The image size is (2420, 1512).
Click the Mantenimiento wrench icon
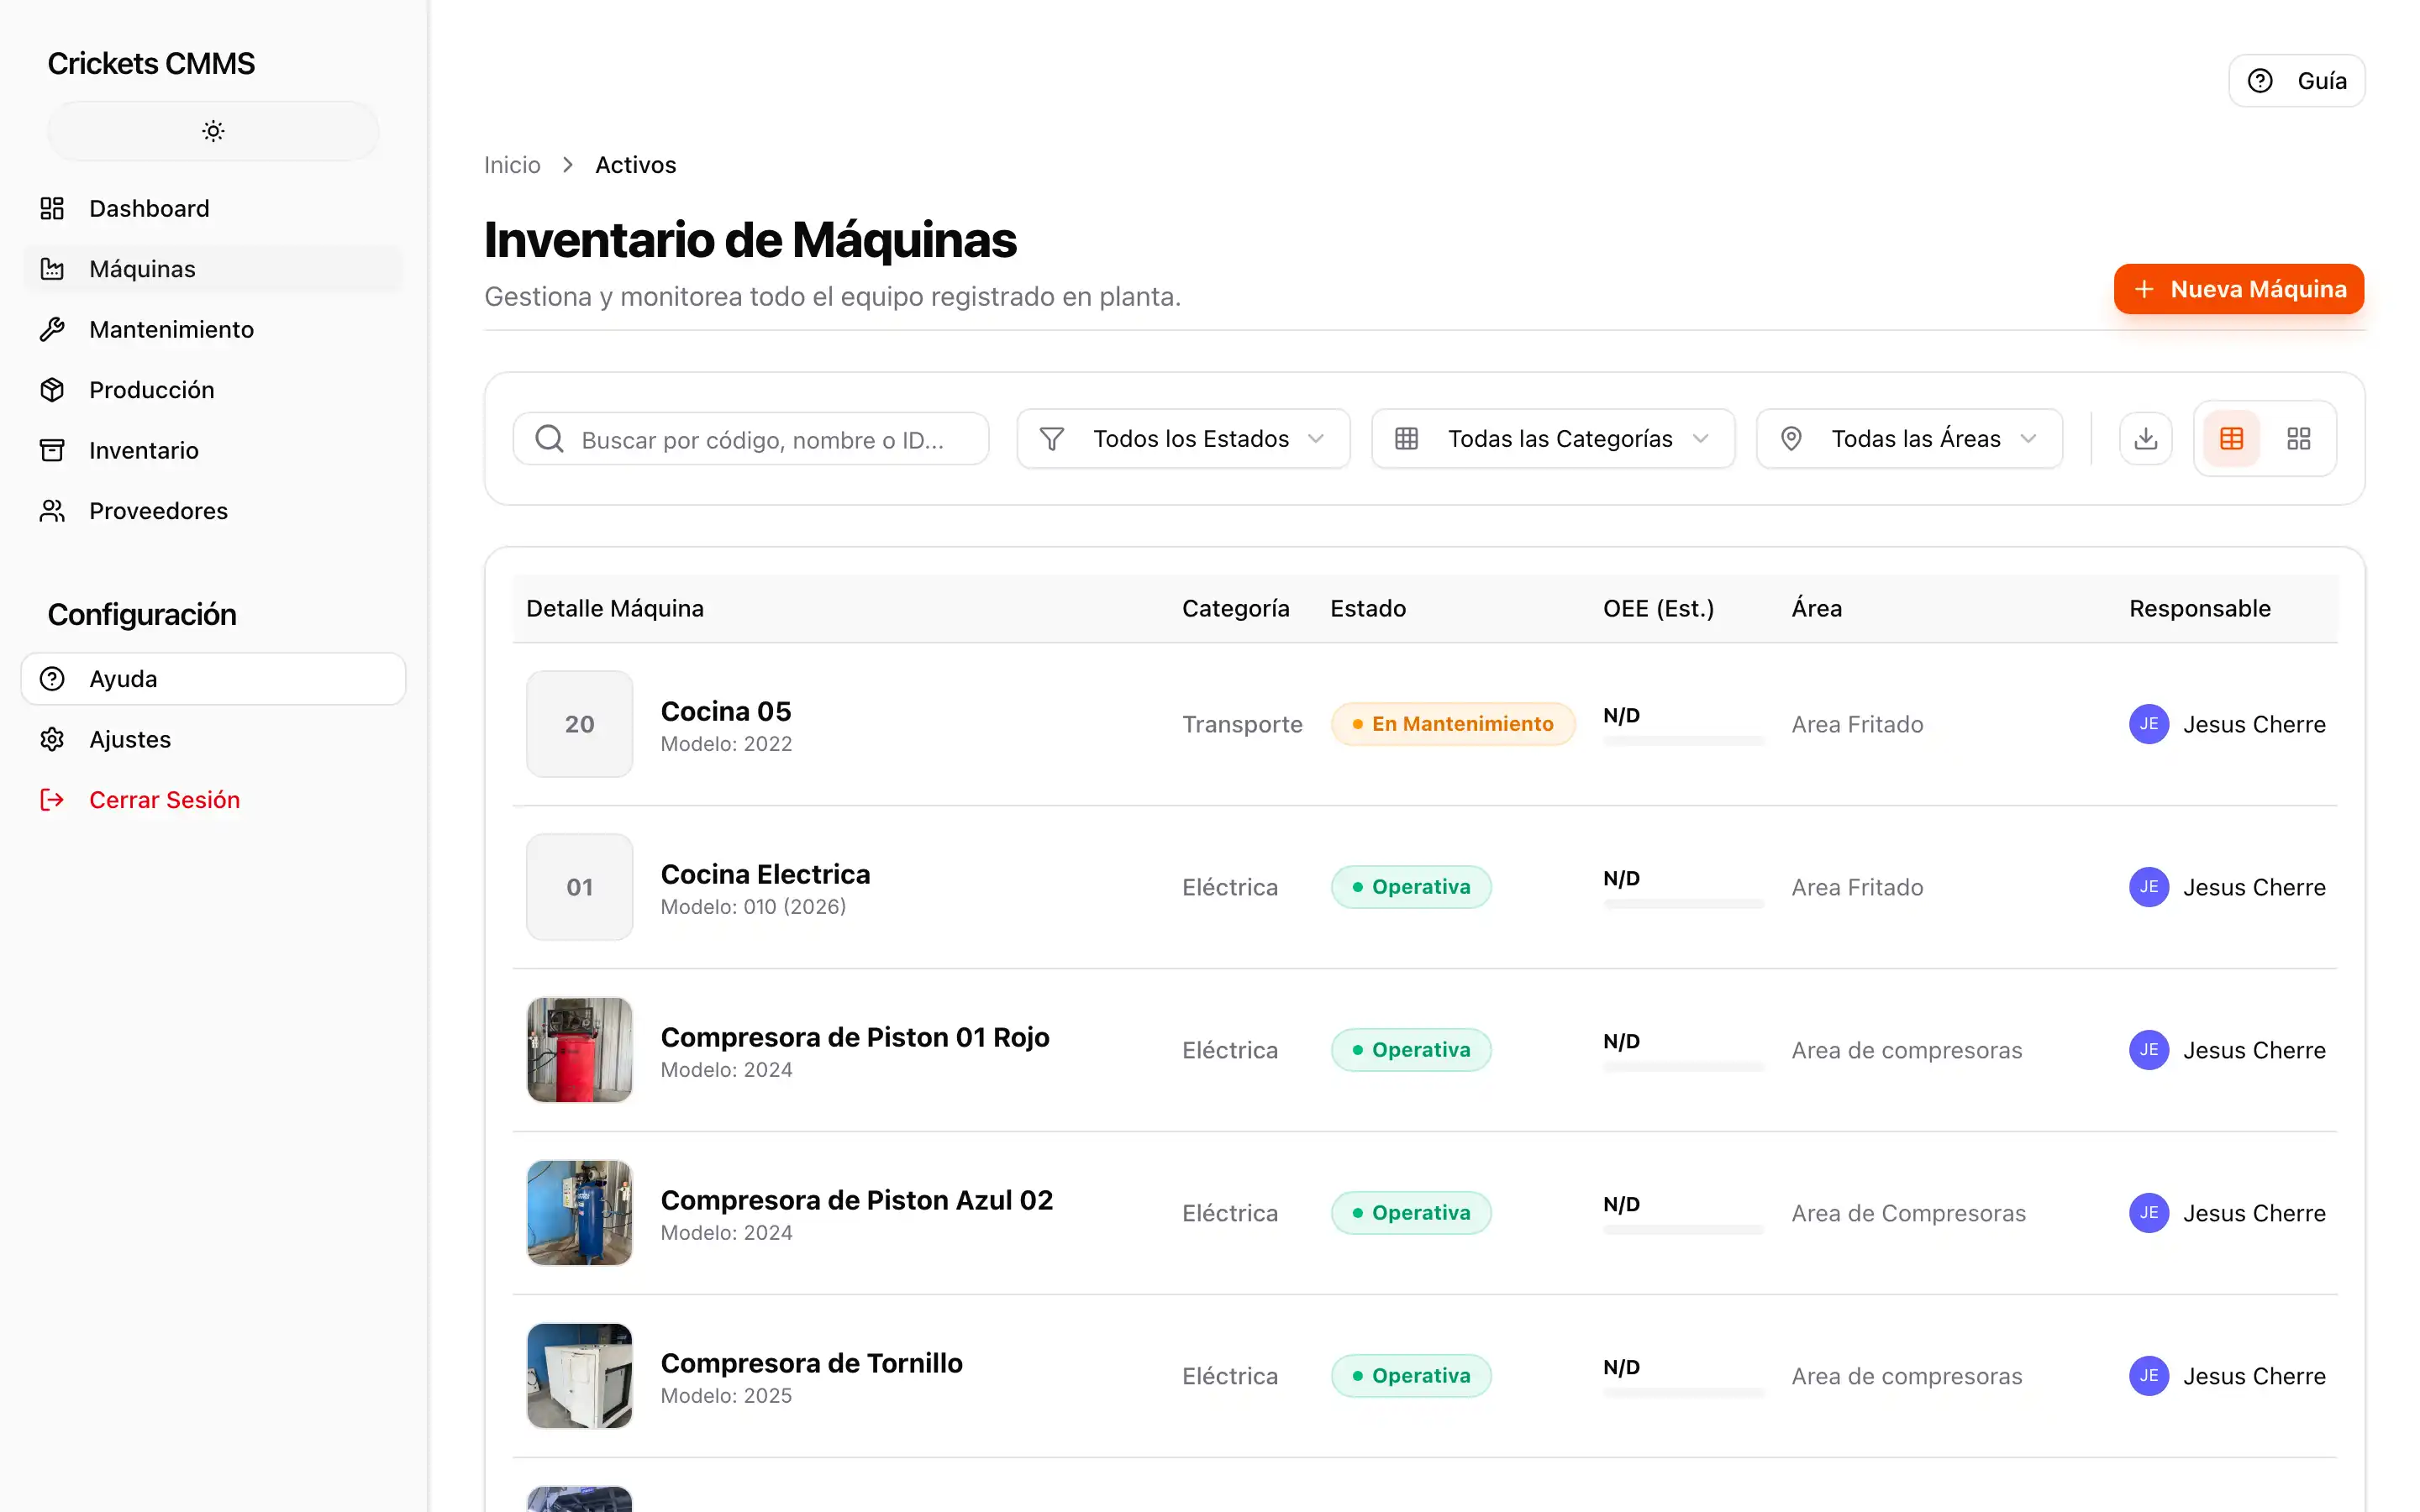pyautogui.click(x=52, y=329)
